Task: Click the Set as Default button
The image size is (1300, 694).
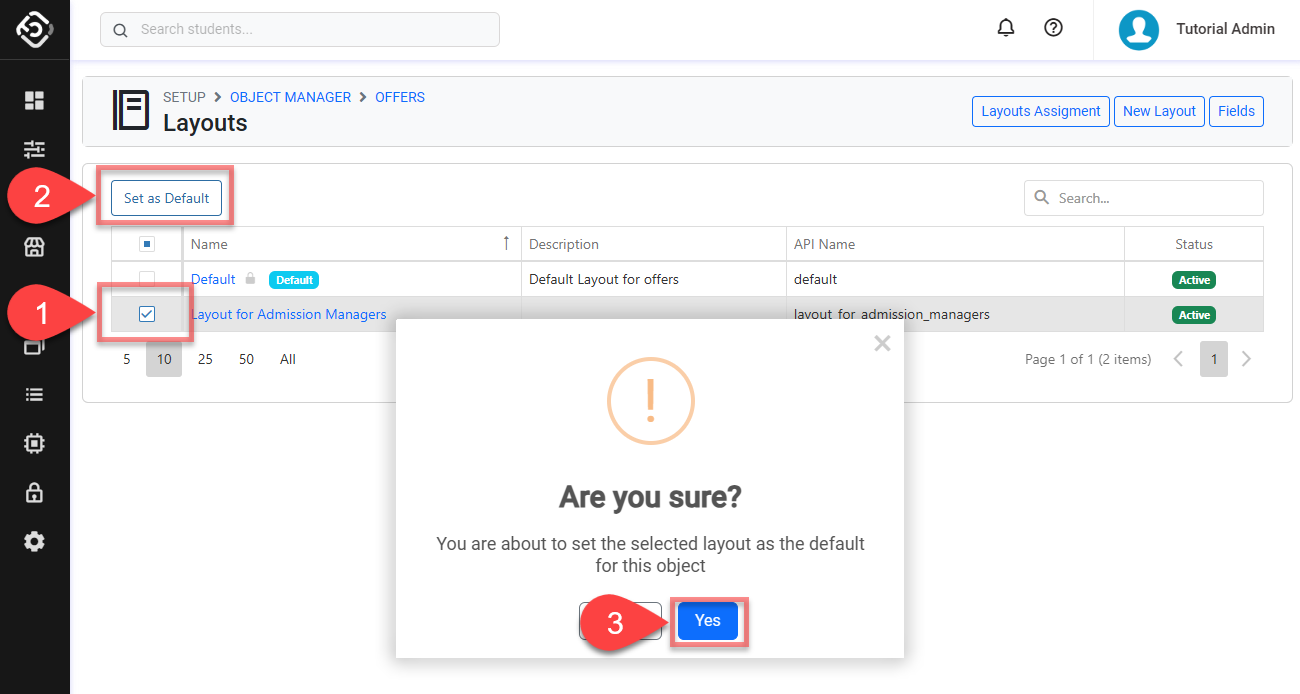Action: tap(166, 198)
